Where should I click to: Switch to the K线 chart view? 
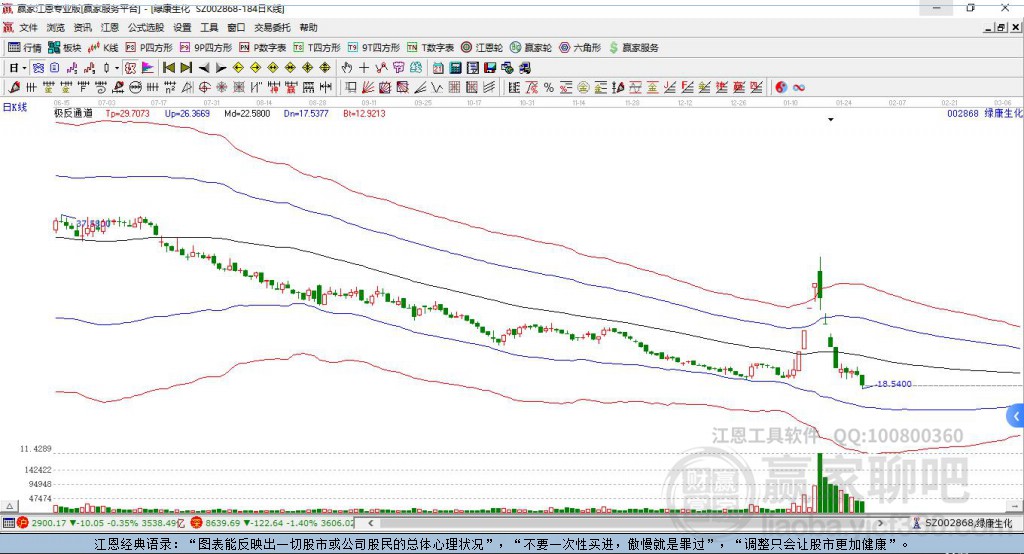(x=103, y=48)
